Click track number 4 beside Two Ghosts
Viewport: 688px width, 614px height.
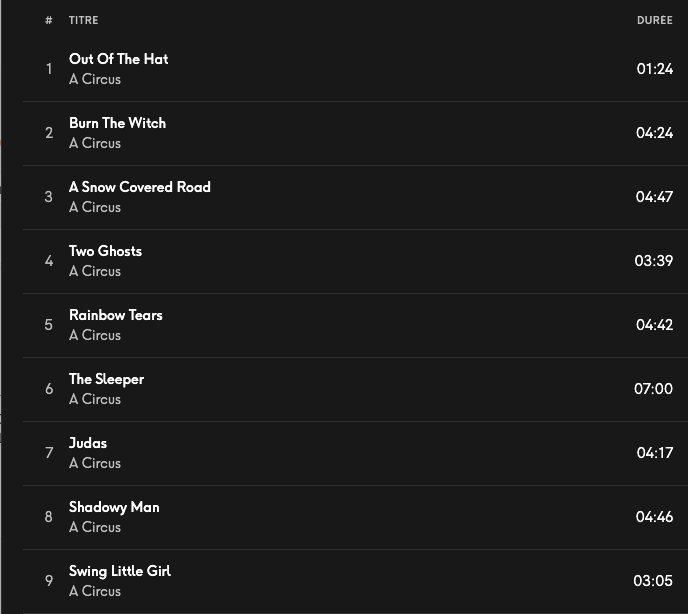click(49, 261)
